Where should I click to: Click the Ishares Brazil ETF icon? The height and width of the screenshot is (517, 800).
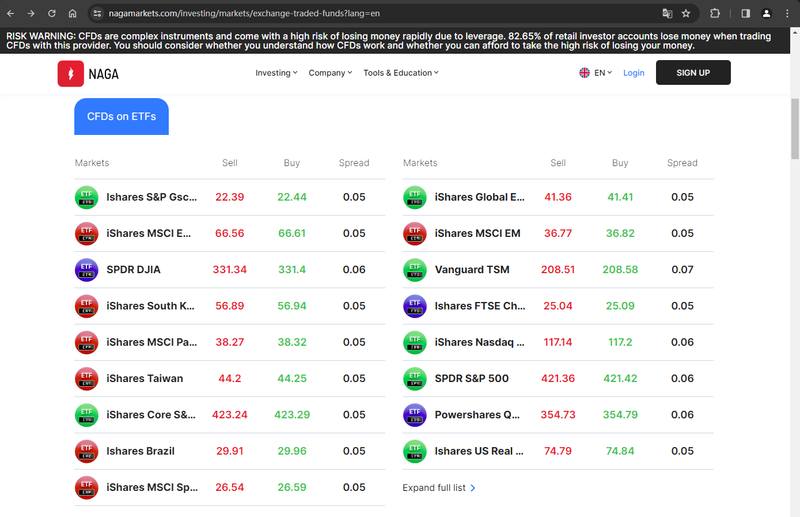[x=87, y=451]
